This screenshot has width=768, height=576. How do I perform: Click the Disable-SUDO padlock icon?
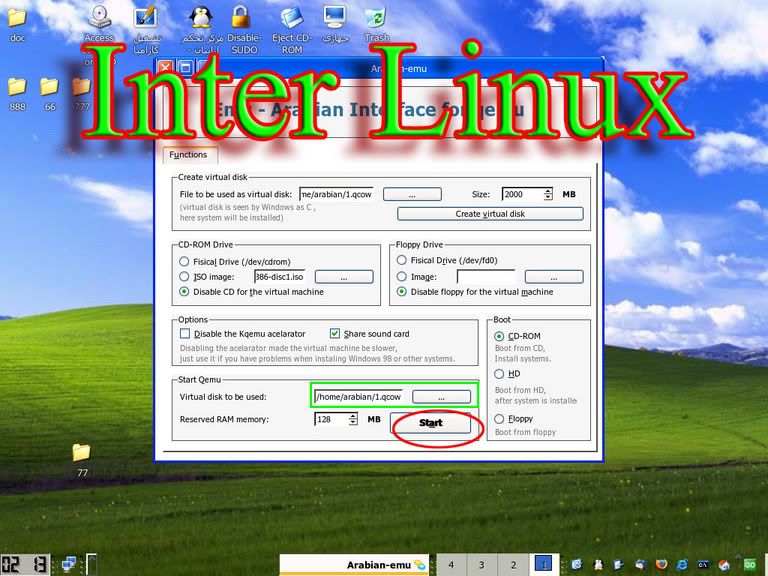(240, 18)
